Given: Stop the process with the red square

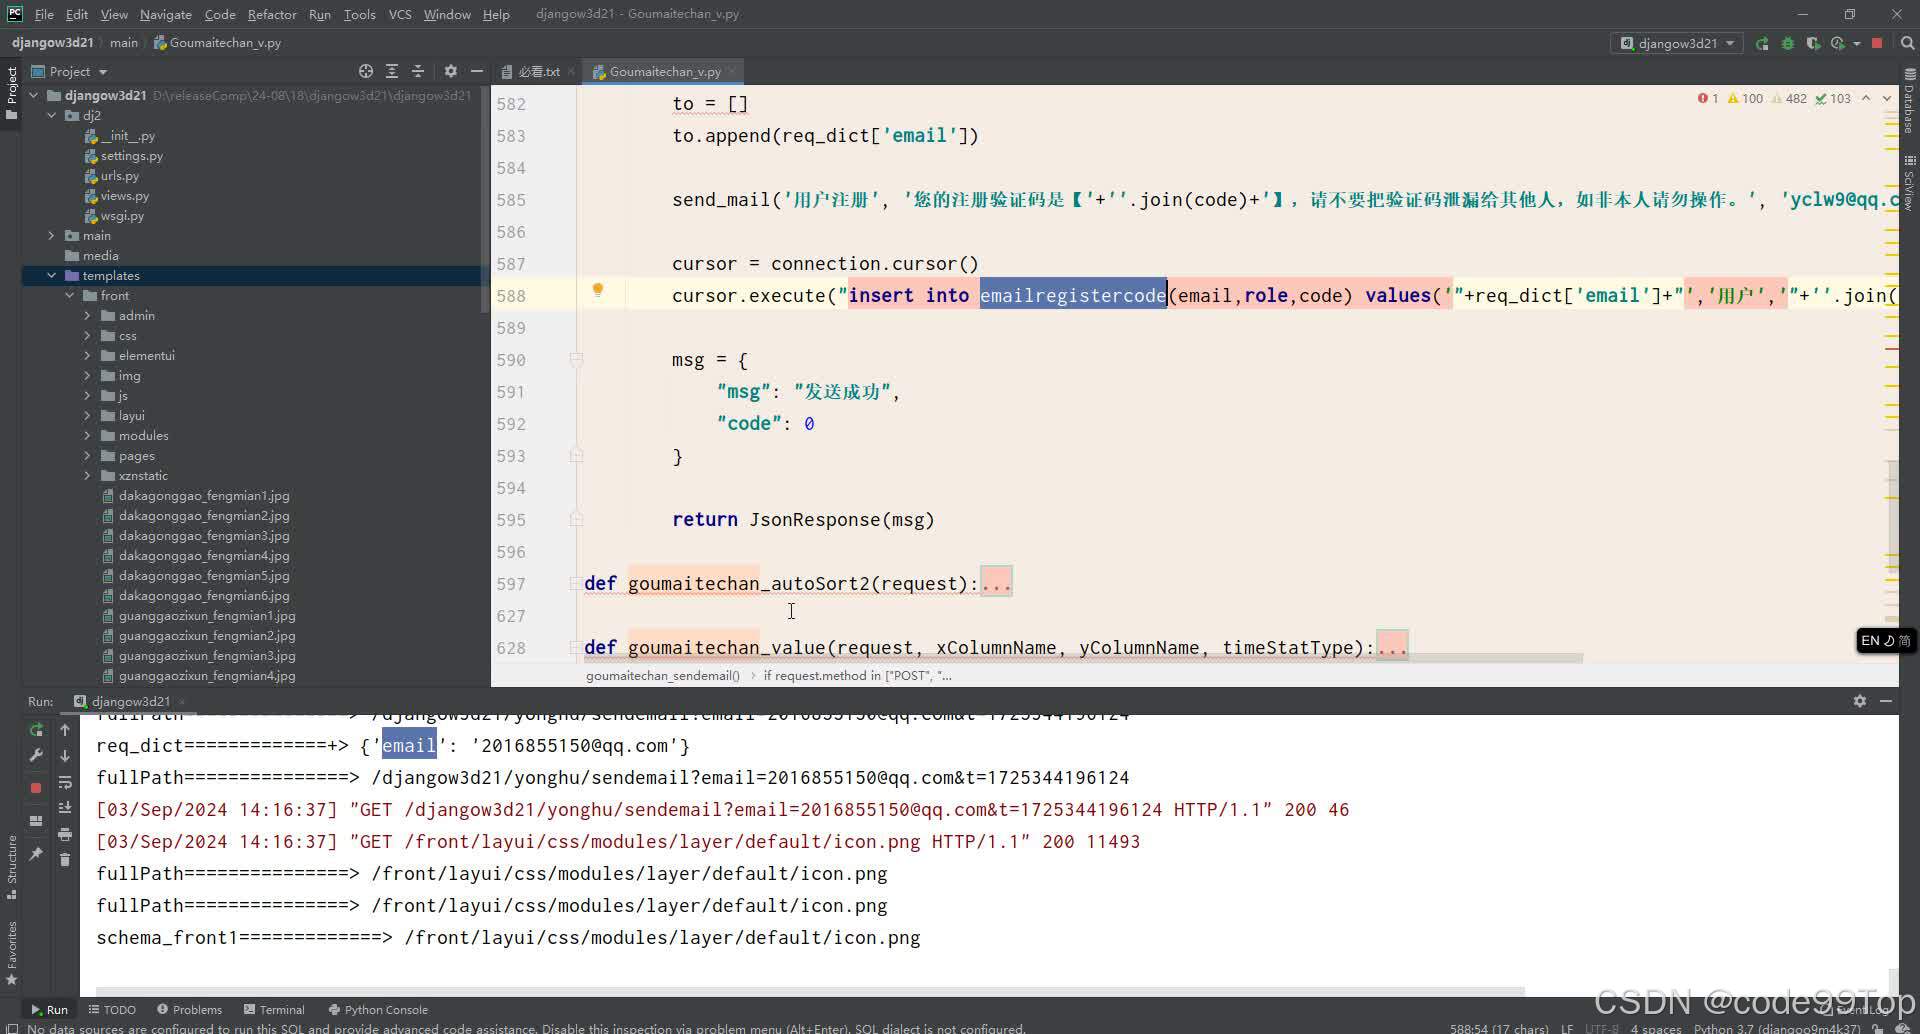Looking at the screenshot, I should point(1875,43).
